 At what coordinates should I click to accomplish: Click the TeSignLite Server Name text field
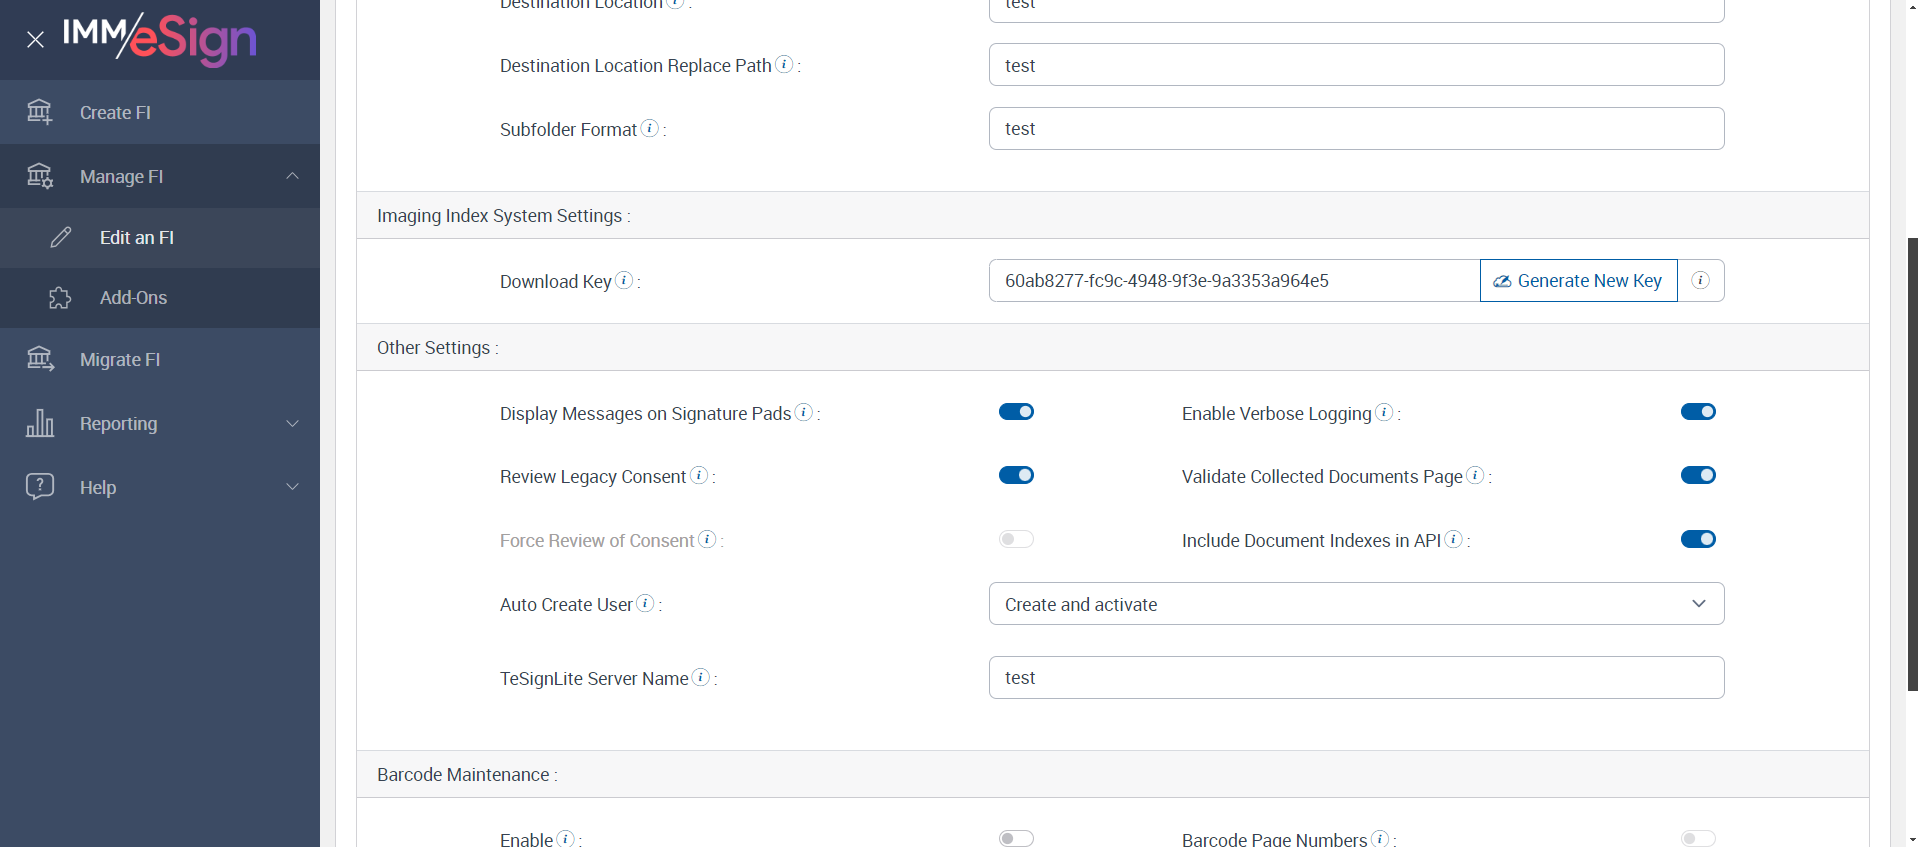pyautogui.click(x=1356, y=678)
